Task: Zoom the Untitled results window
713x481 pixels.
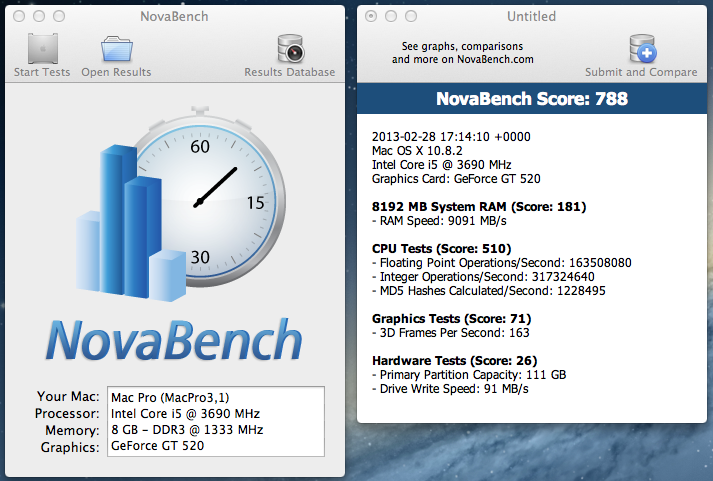Action: pyautogui.click(x=411, y=16)
